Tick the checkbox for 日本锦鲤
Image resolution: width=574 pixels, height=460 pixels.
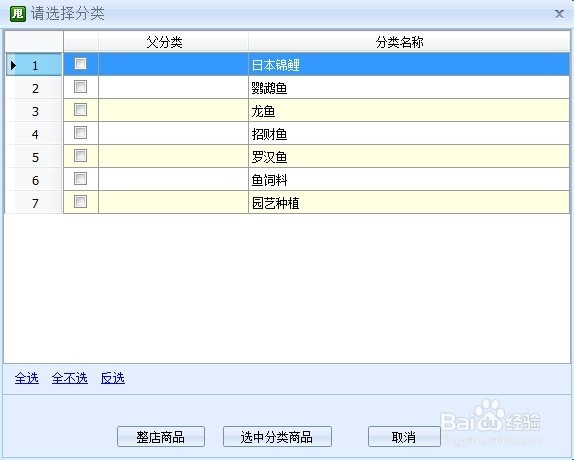(x=80, y=64)
